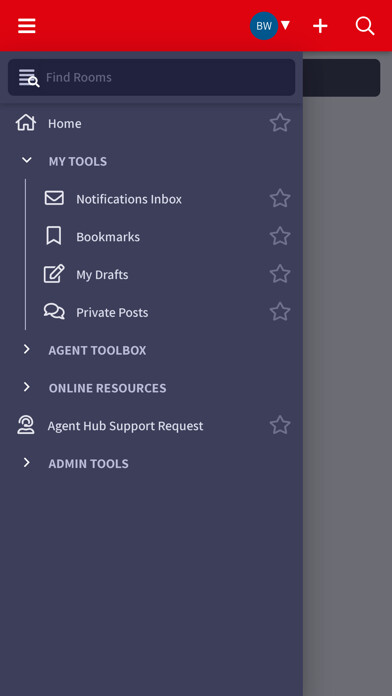The width and height of the screenshot is (392, 696).
Task: Click the Bookmarks ribbon icon
Action: pyautogui.click(x=54, y=236)
